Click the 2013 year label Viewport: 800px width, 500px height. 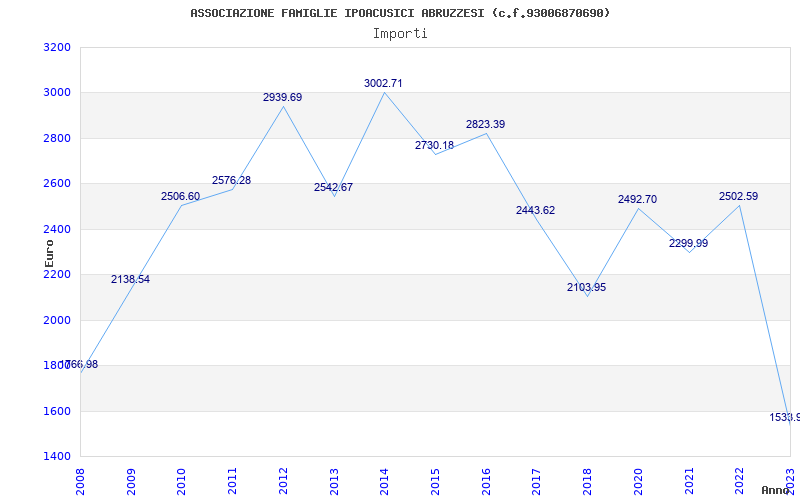coord(334,482)
